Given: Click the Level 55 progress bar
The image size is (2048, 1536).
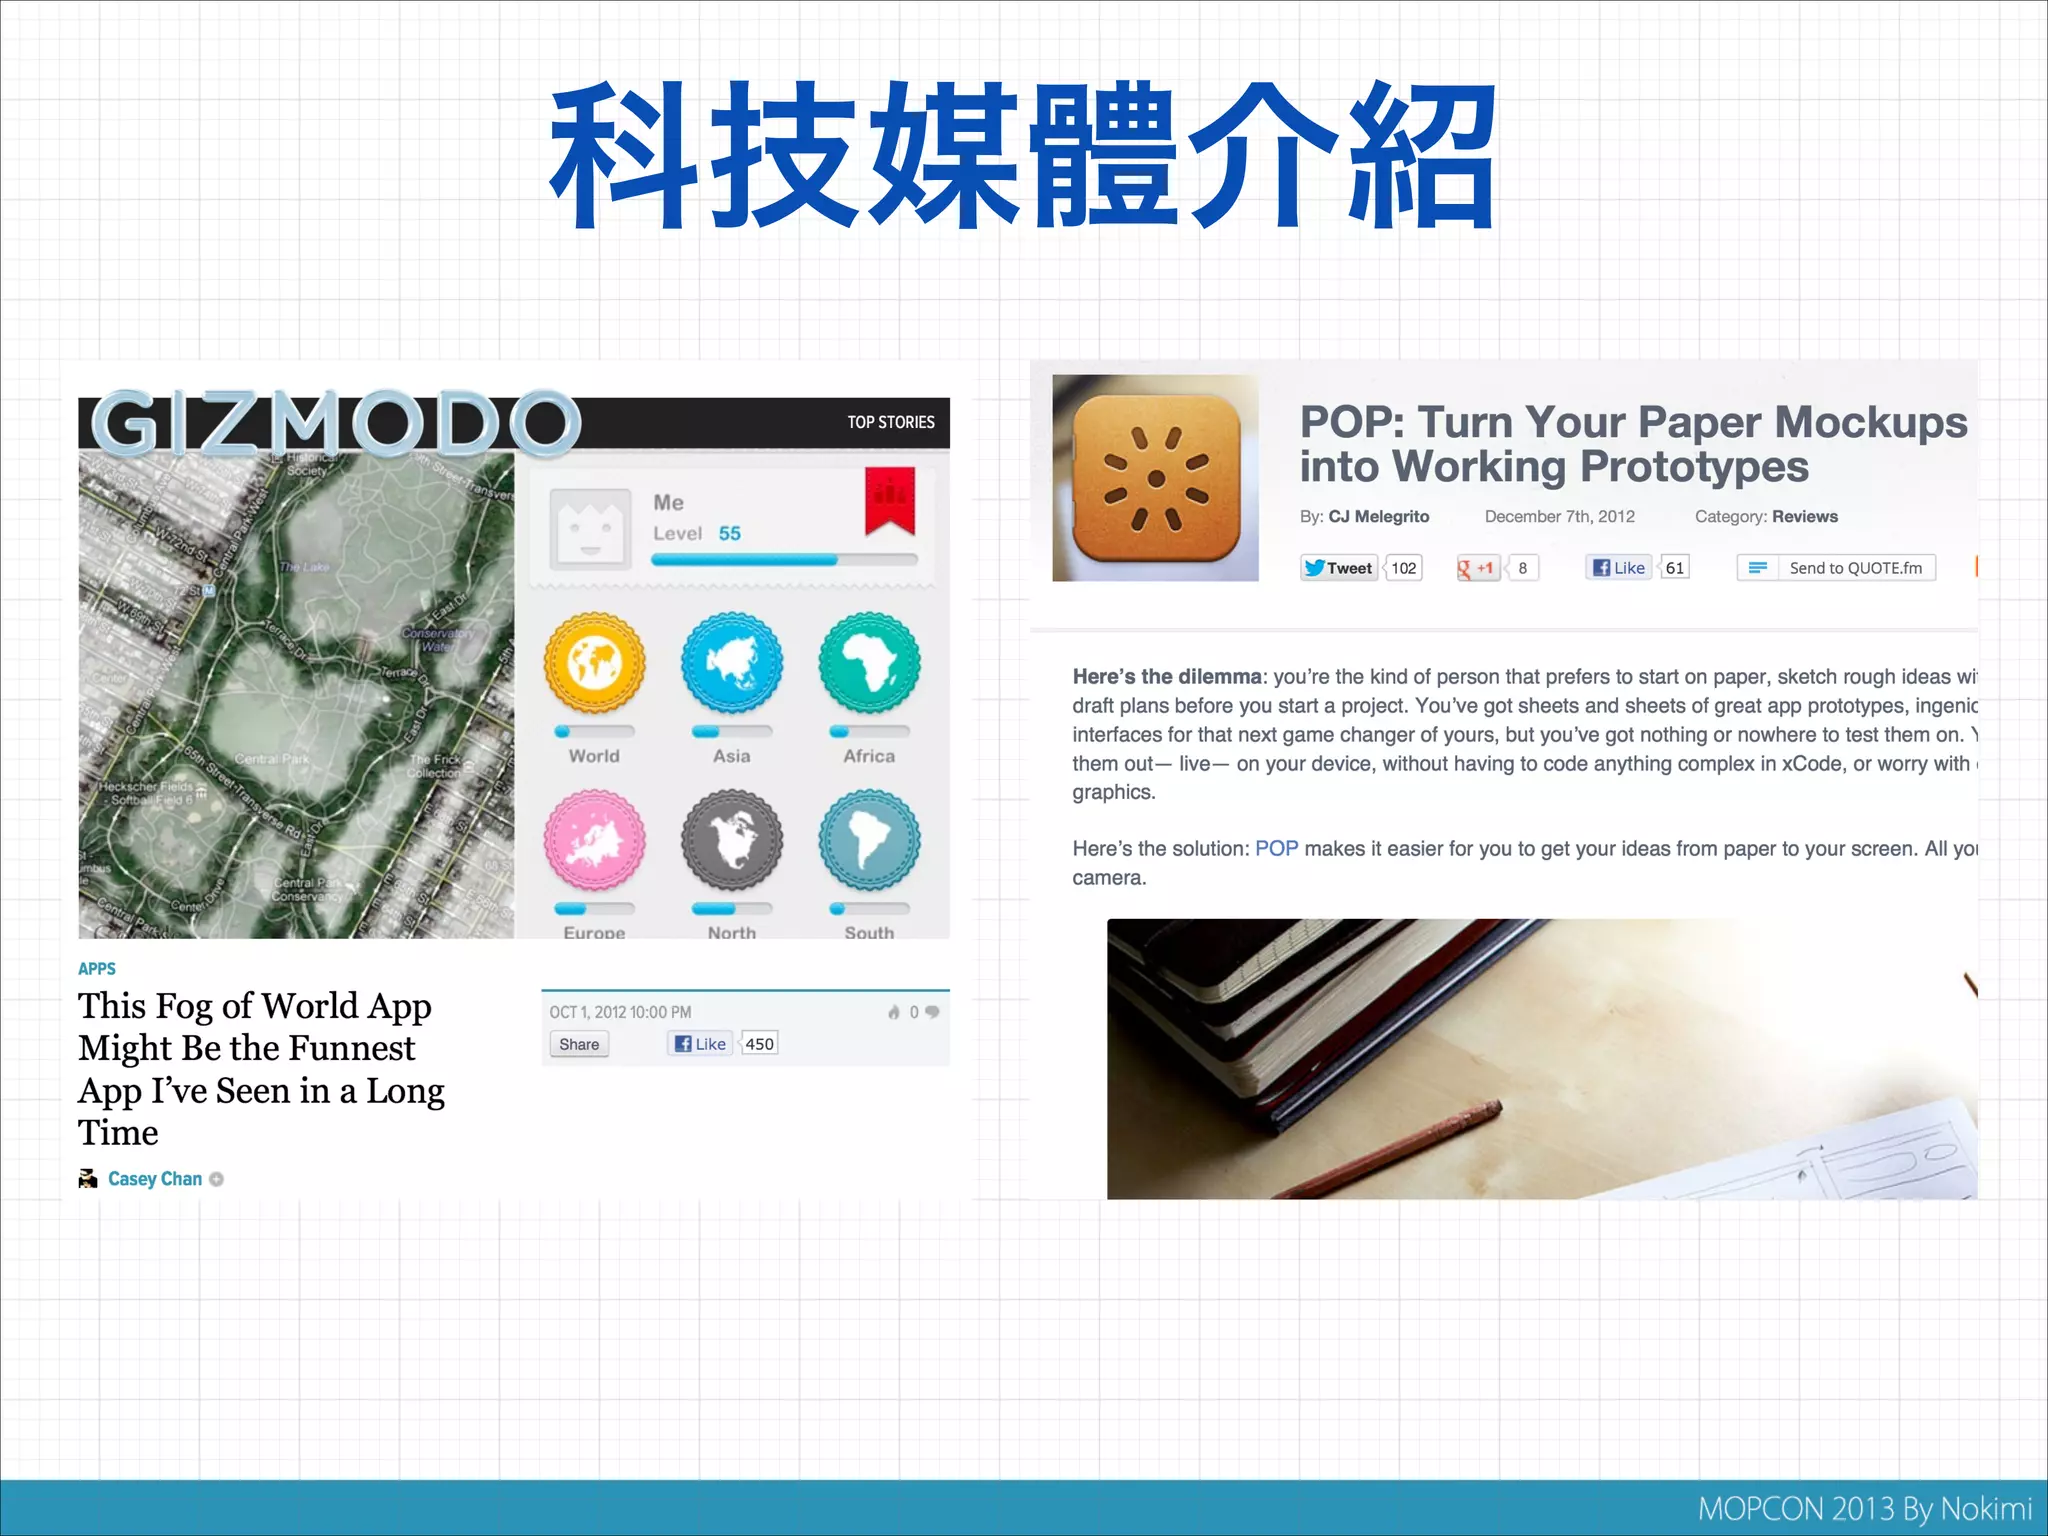Looking at the screenshot, I should pyautogui.click(x=783, y=560).
